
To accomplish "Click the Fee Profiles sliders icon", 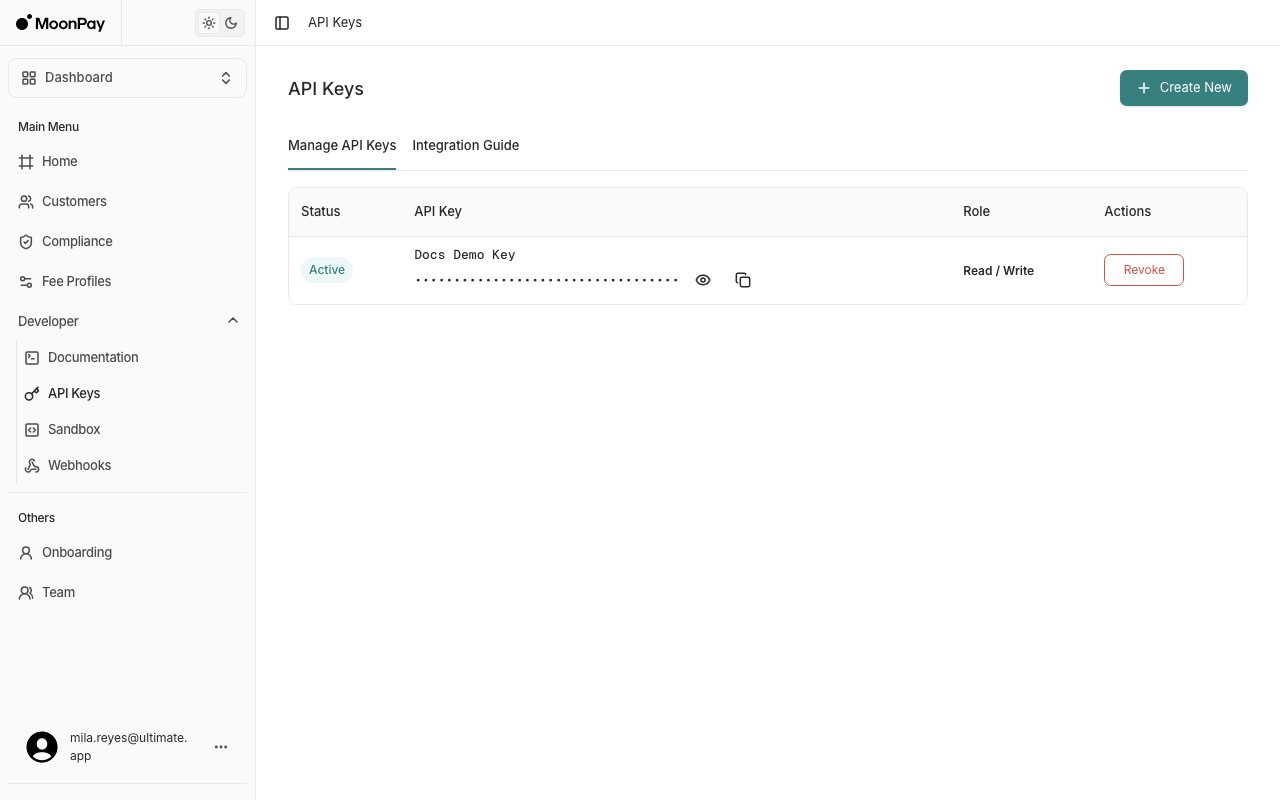I will 26,281.
